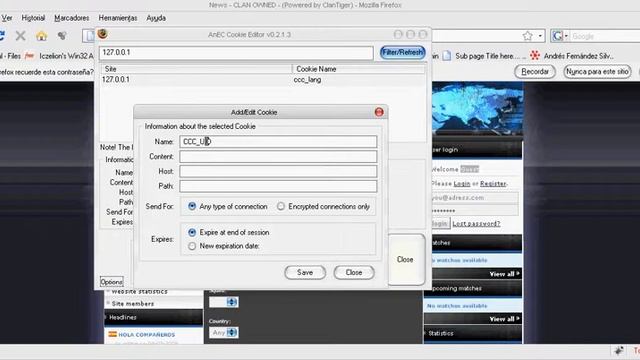Open the dropdown above the Country field

[224, 302]
